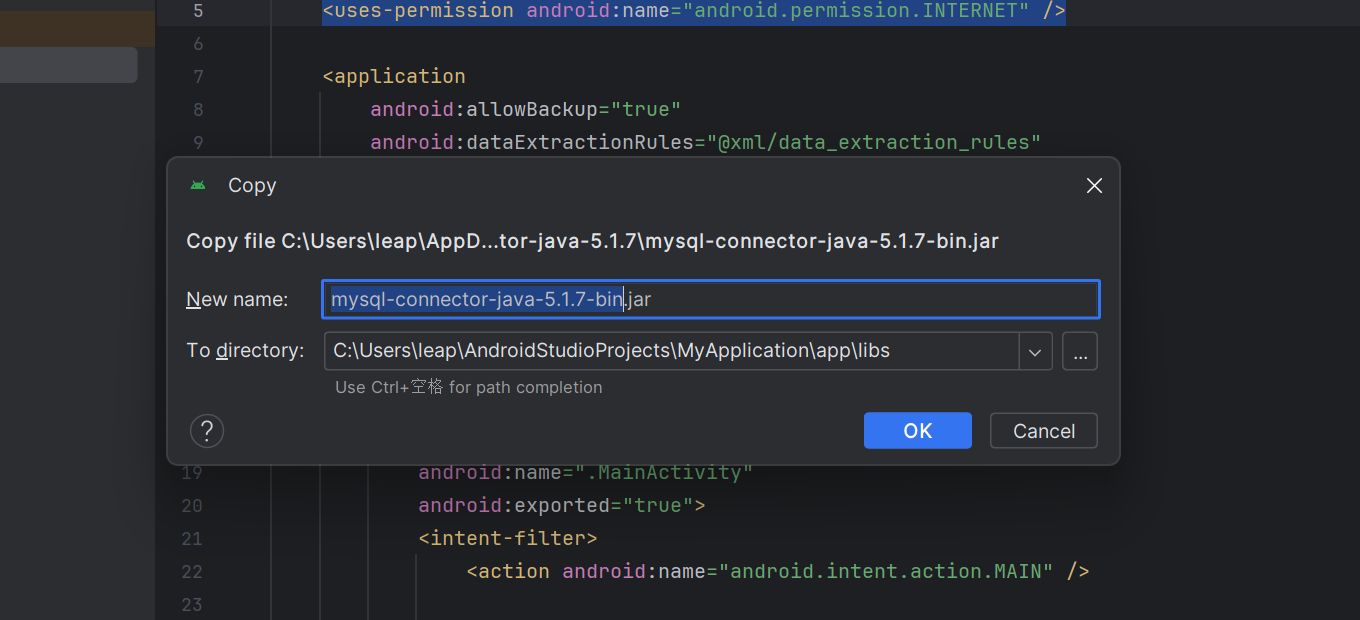Click the <application tag line
The image size is (1360, 620).
(x=394, y=76)
